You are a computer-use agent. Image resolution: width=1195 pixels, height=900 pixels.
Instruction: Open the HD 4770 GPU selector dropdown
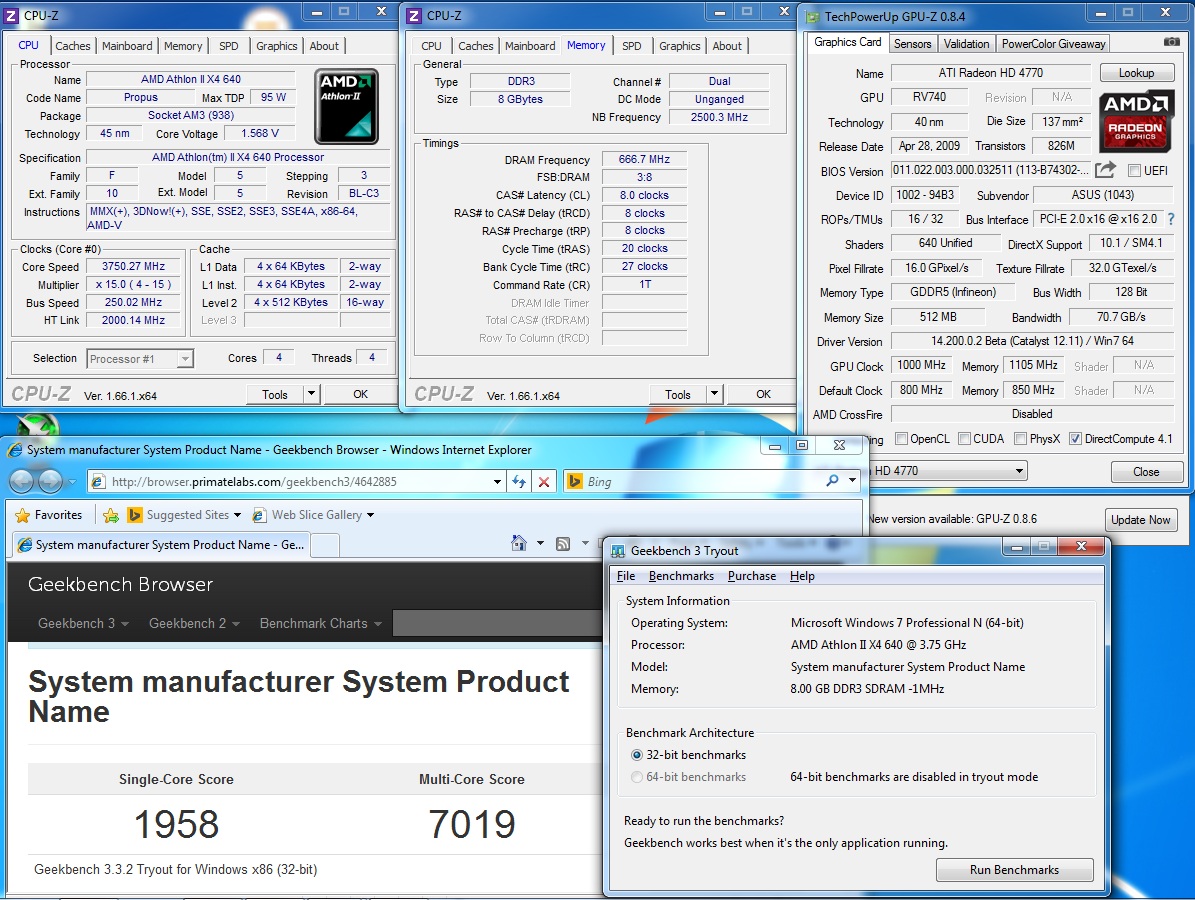[x=1019, y=471]
